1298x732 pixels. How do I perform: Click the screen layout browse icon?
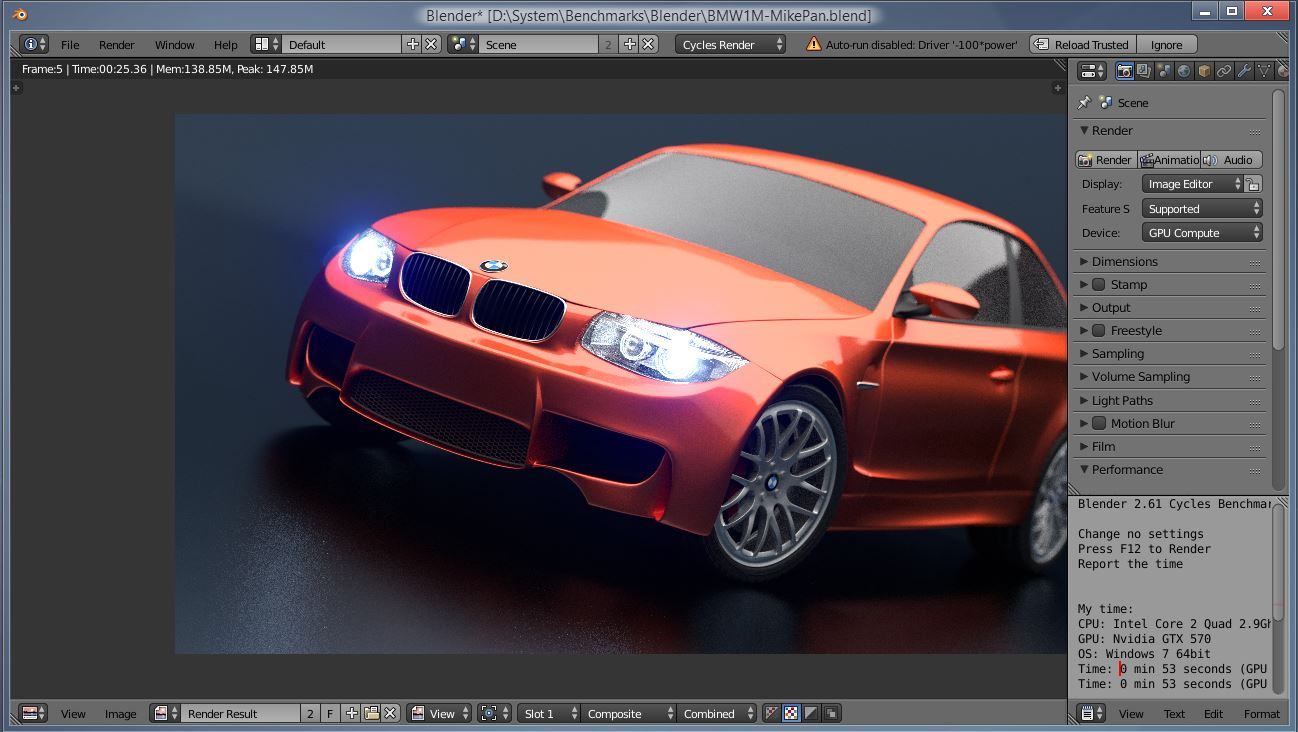click(x=265, y=44)
